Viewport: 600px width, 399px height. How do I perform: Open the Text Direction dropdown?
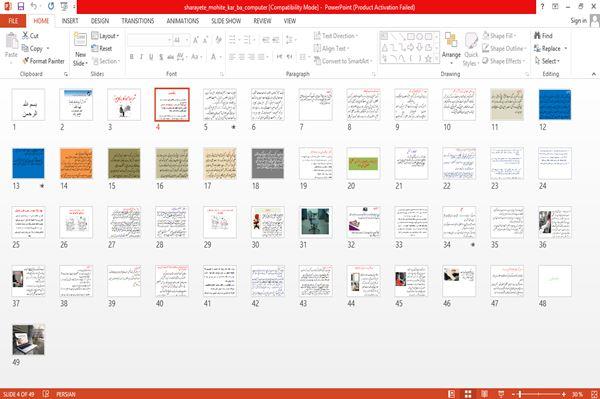click(336, 36)
